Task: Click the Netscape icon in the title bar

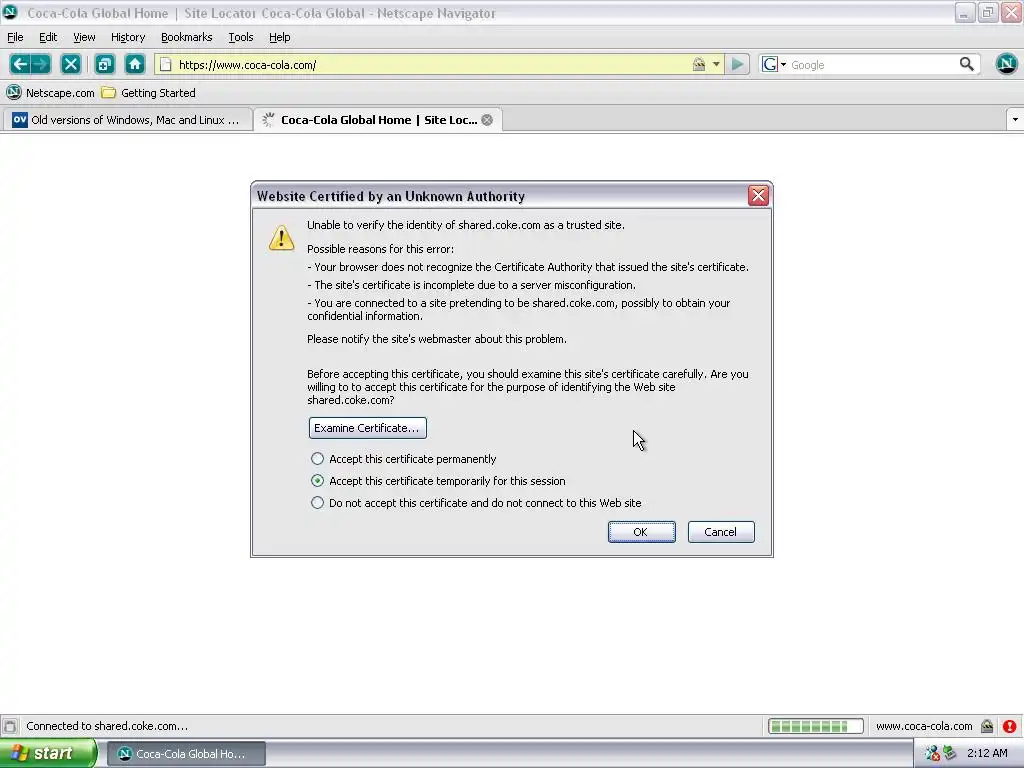Action: click(10, 12)
